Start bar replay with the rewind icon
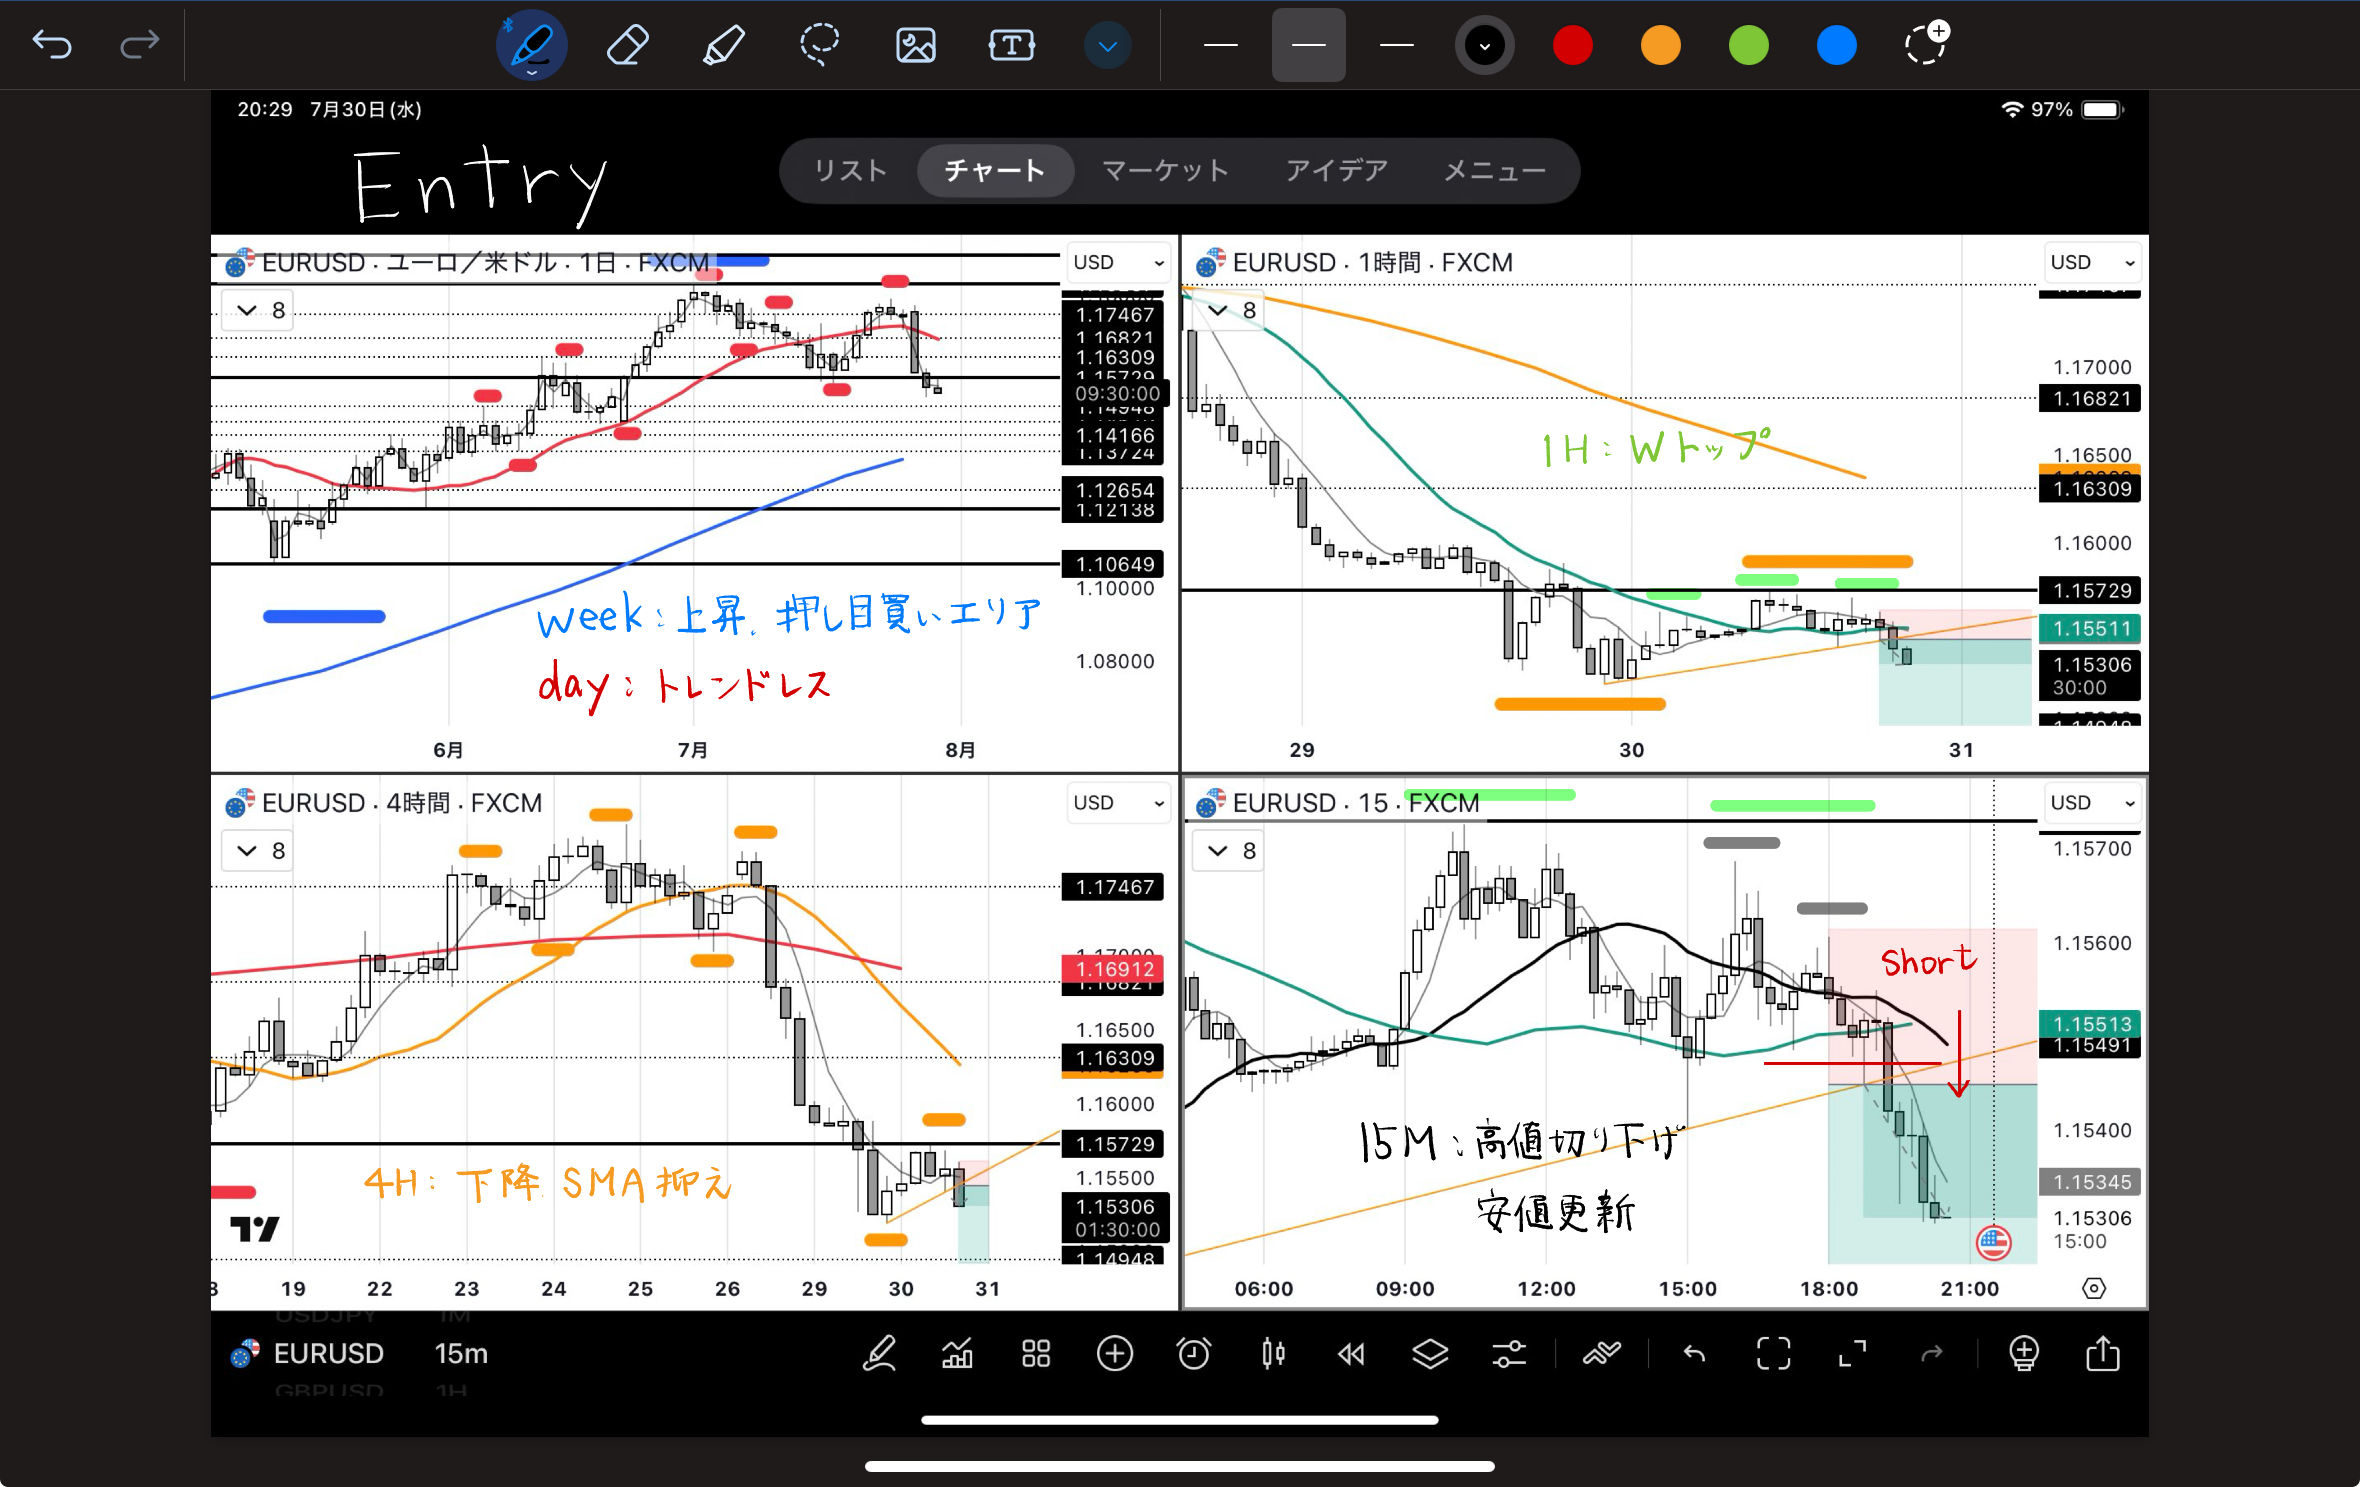2360x1487 pixels. click(1351, 1354)
